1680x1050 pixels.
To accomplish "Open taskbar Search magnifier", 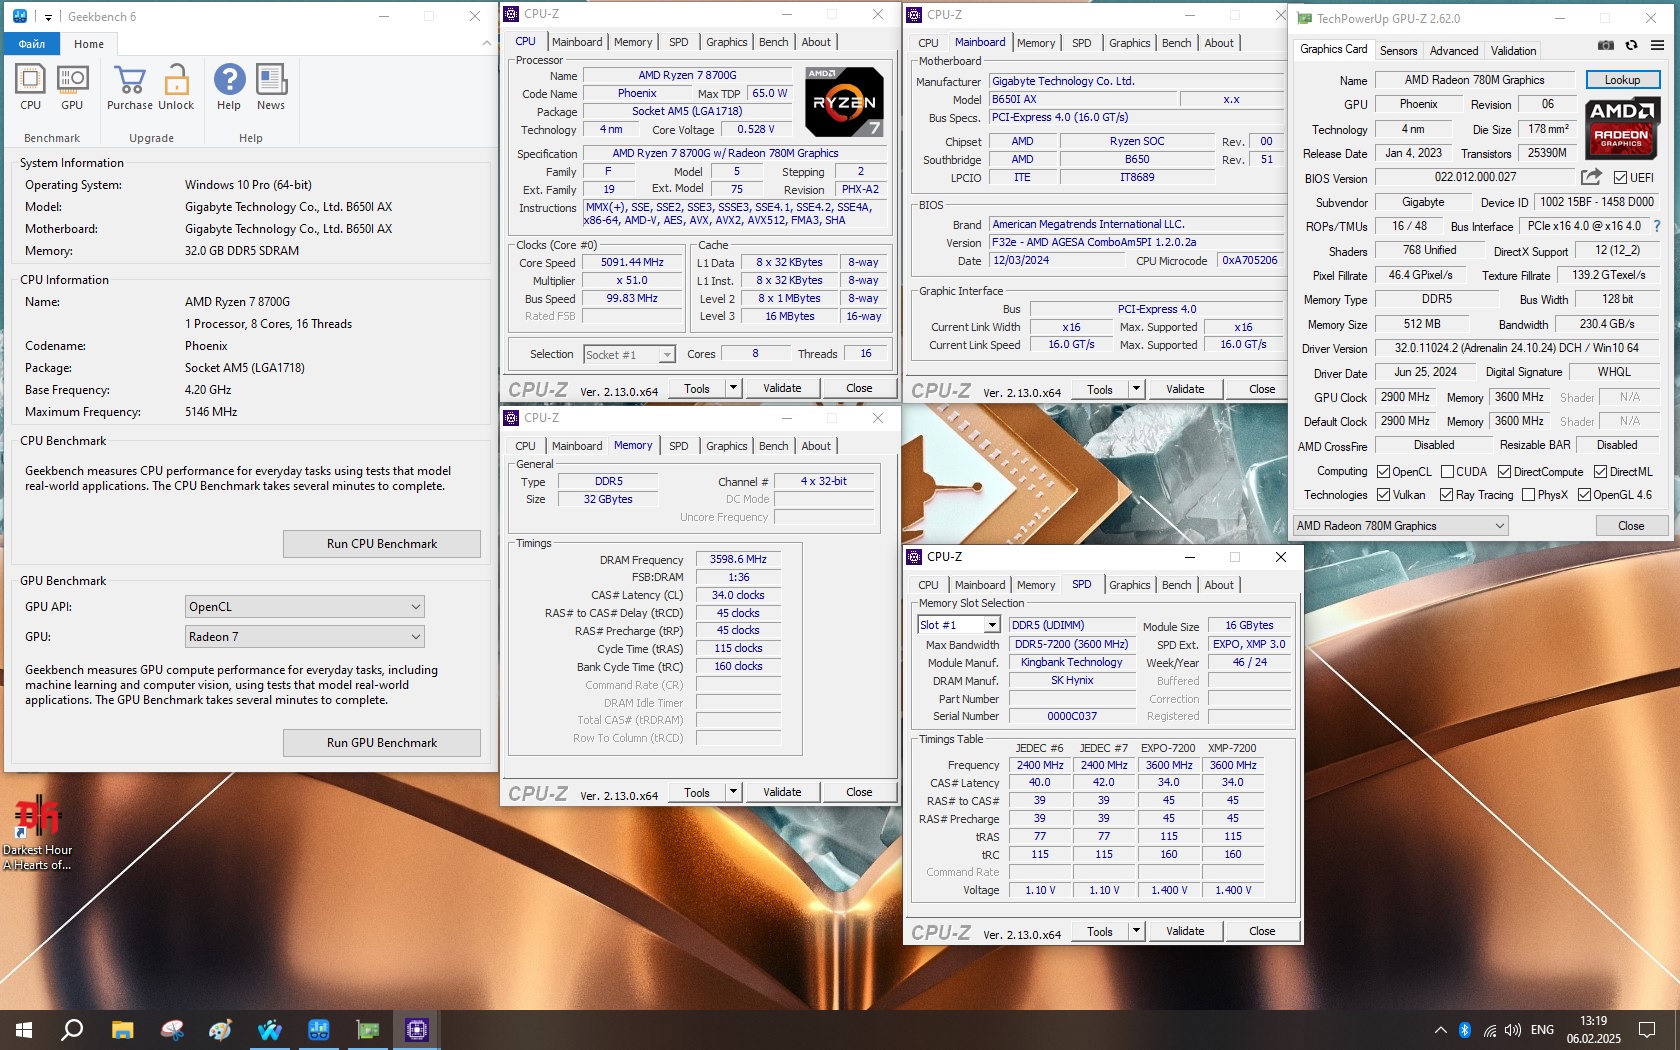I will coord(72,1030).
